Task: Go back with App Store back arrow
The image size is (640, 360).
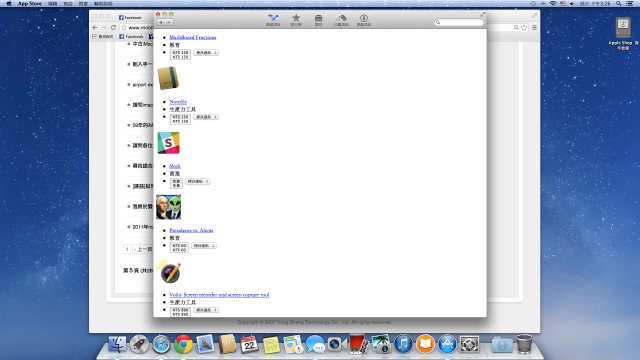Action: click(161, 22)
